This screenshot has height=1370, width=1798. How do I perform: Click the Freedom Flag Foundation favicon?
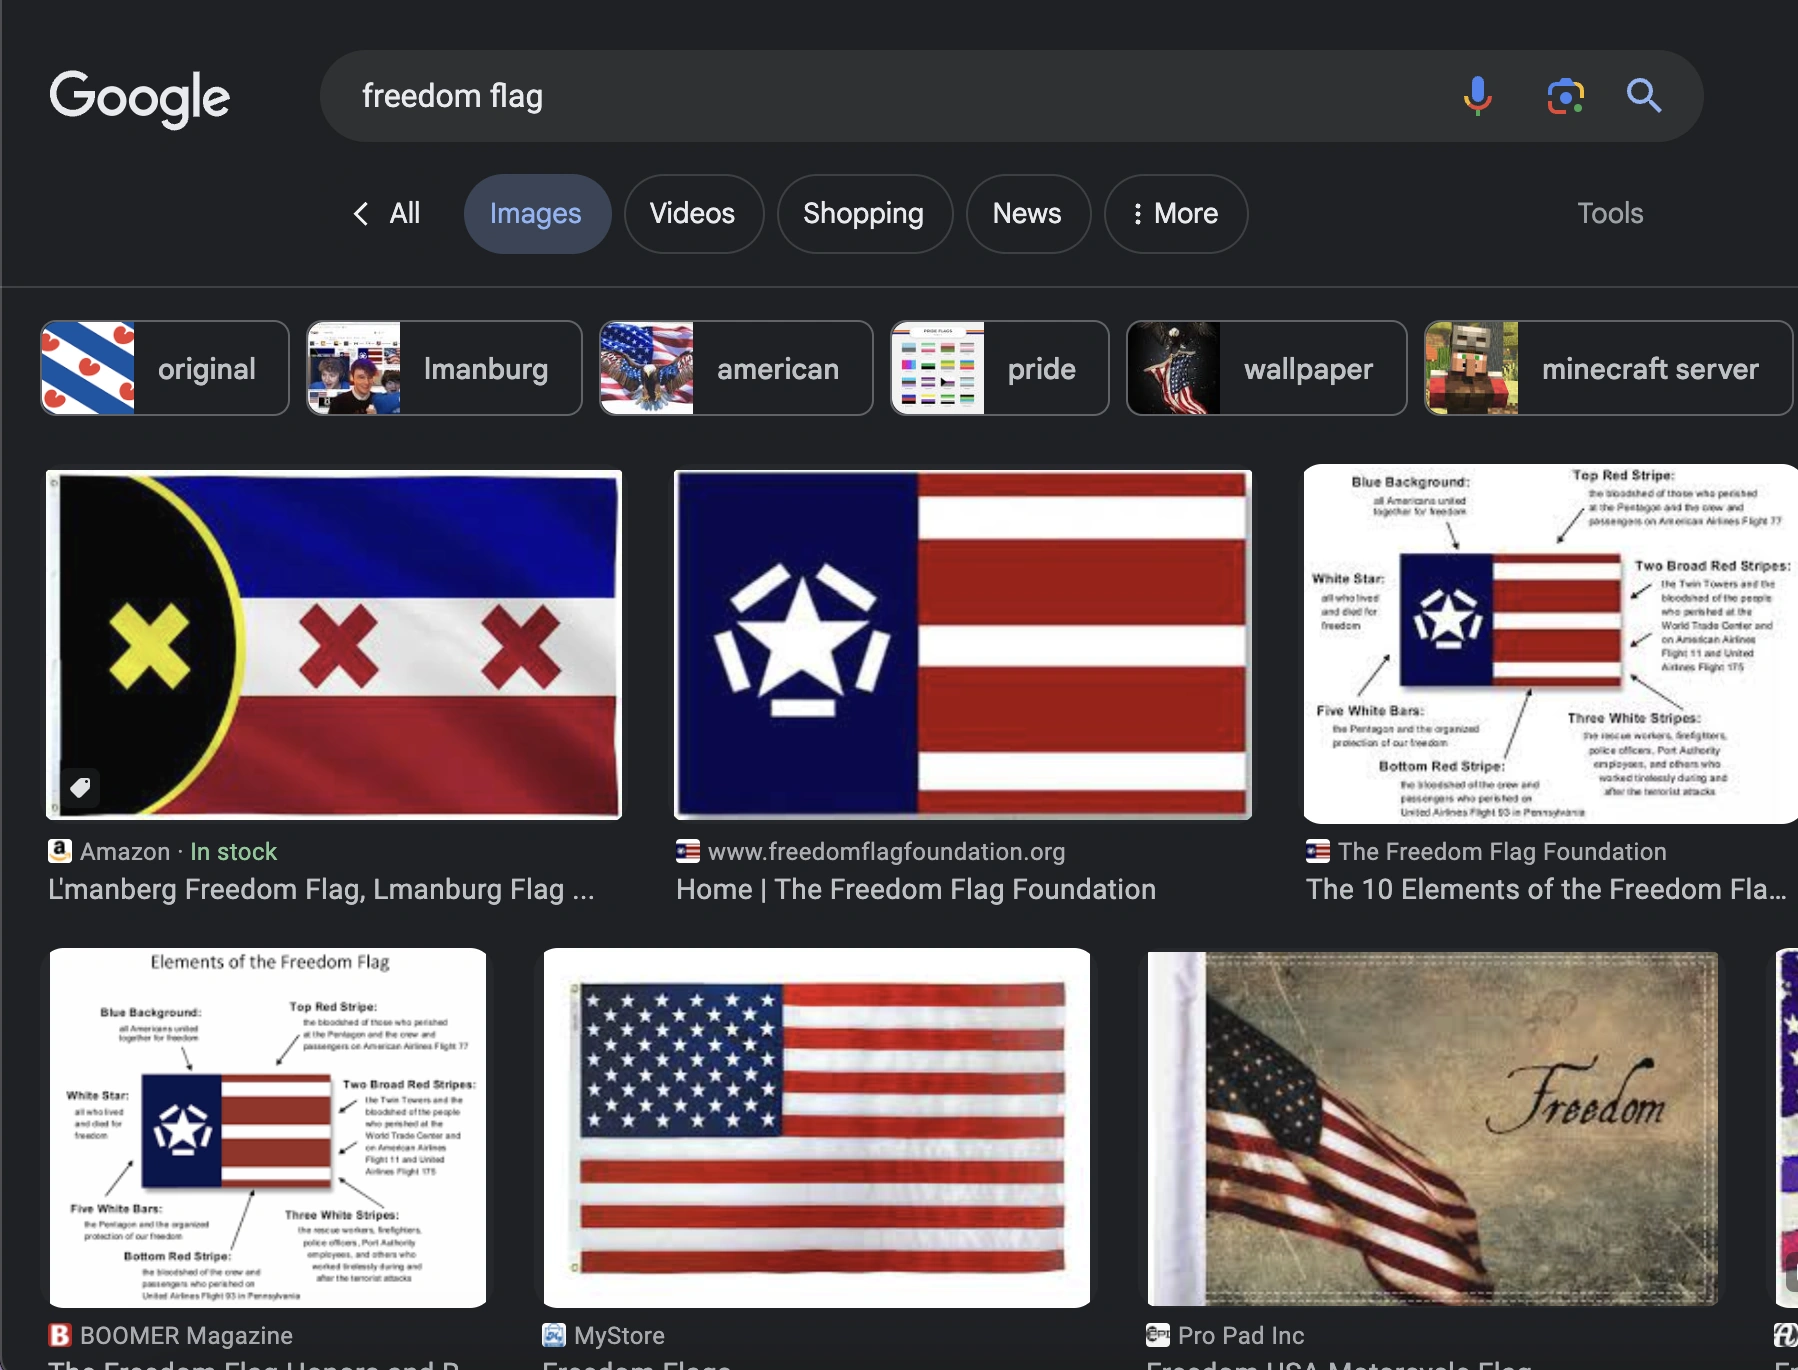point(687,851)
